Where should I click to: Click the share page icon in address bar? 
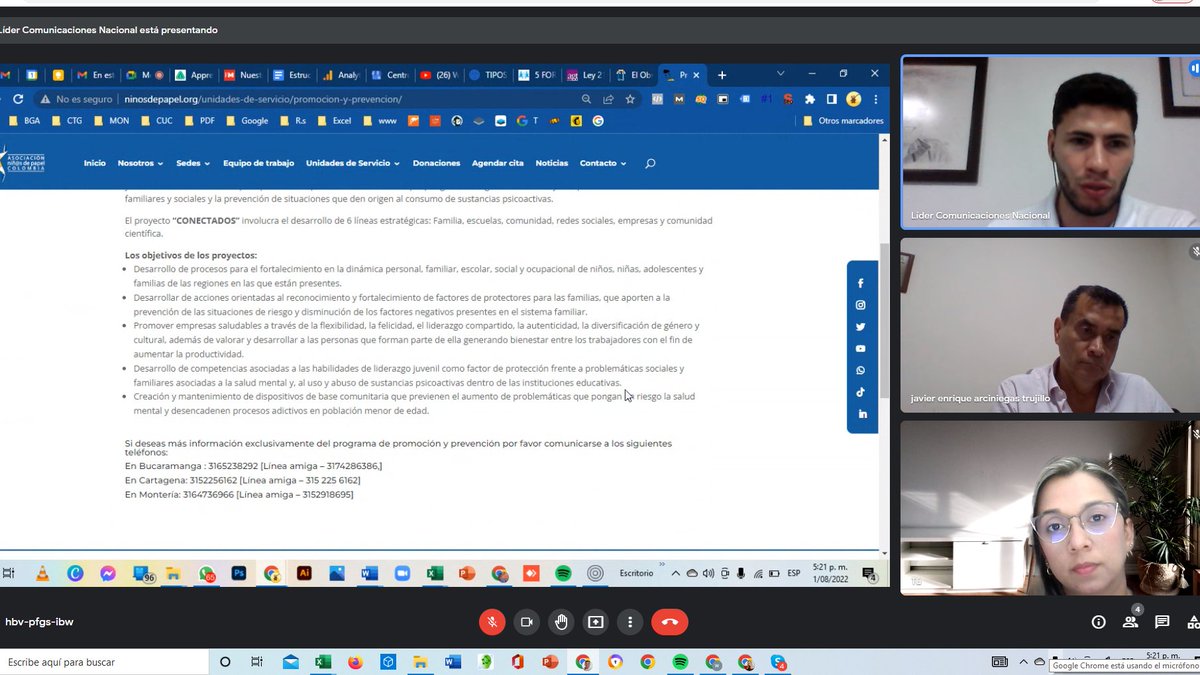pyautogui.click(x=608, y=99)
